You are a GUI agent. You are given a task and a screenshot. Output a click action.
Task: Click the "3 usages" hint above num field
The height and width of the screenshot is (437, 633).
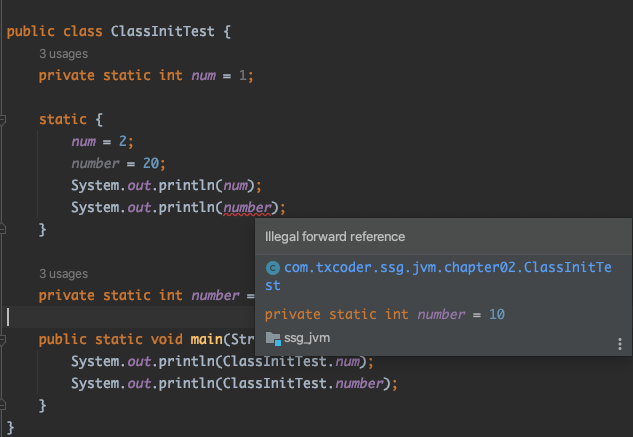[x=63, y=52]
